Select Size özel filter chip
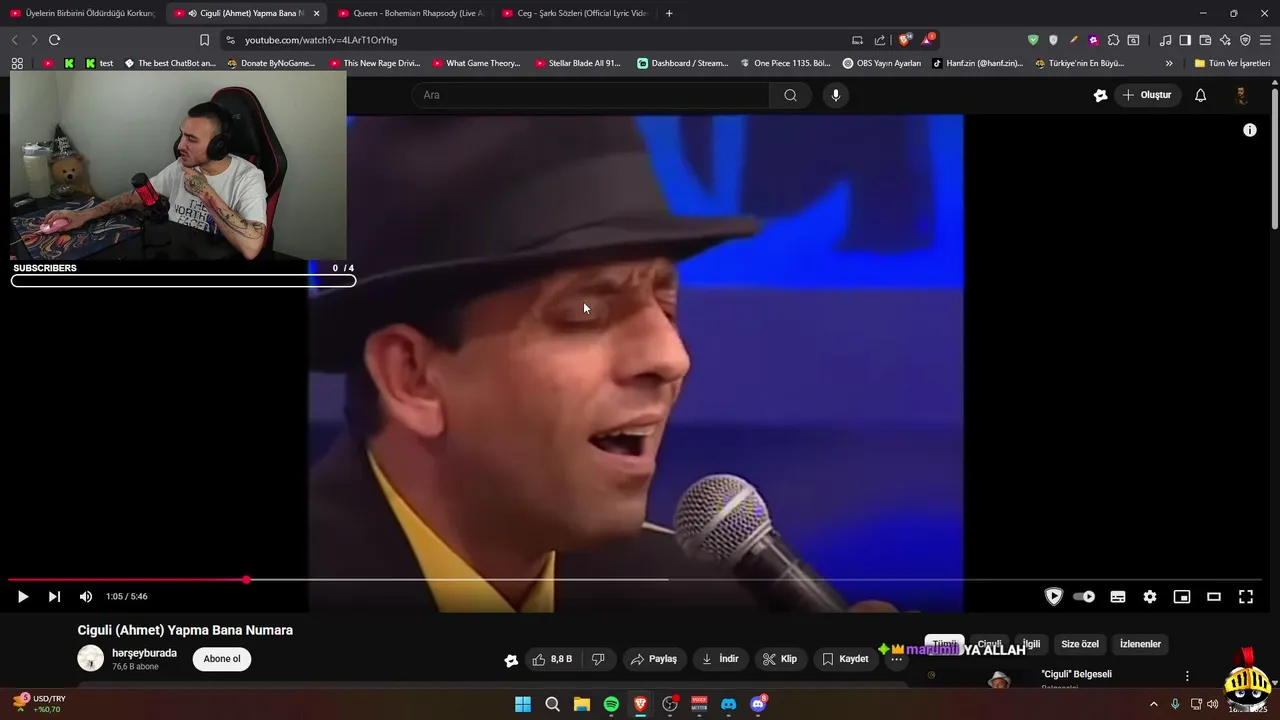The image size is (1280, 720). (x=1080, y=644)
